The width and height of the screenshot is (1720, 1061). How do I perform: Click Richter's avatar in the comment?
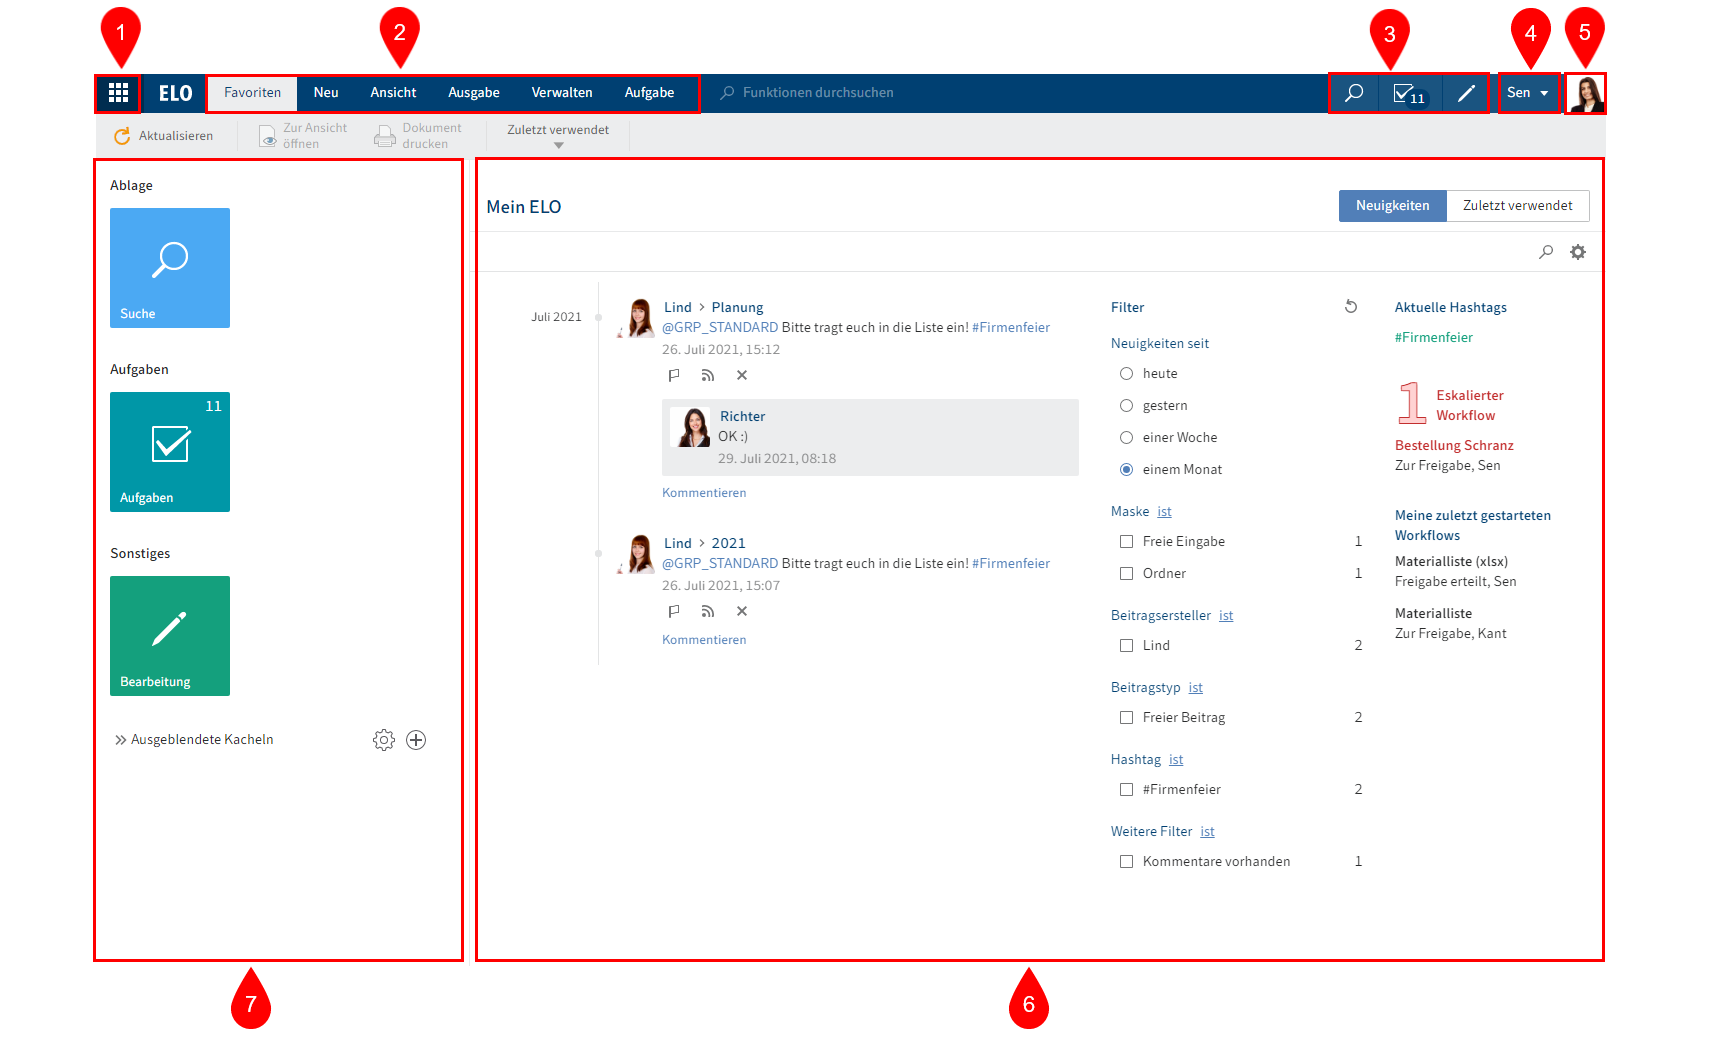(692, 427)
